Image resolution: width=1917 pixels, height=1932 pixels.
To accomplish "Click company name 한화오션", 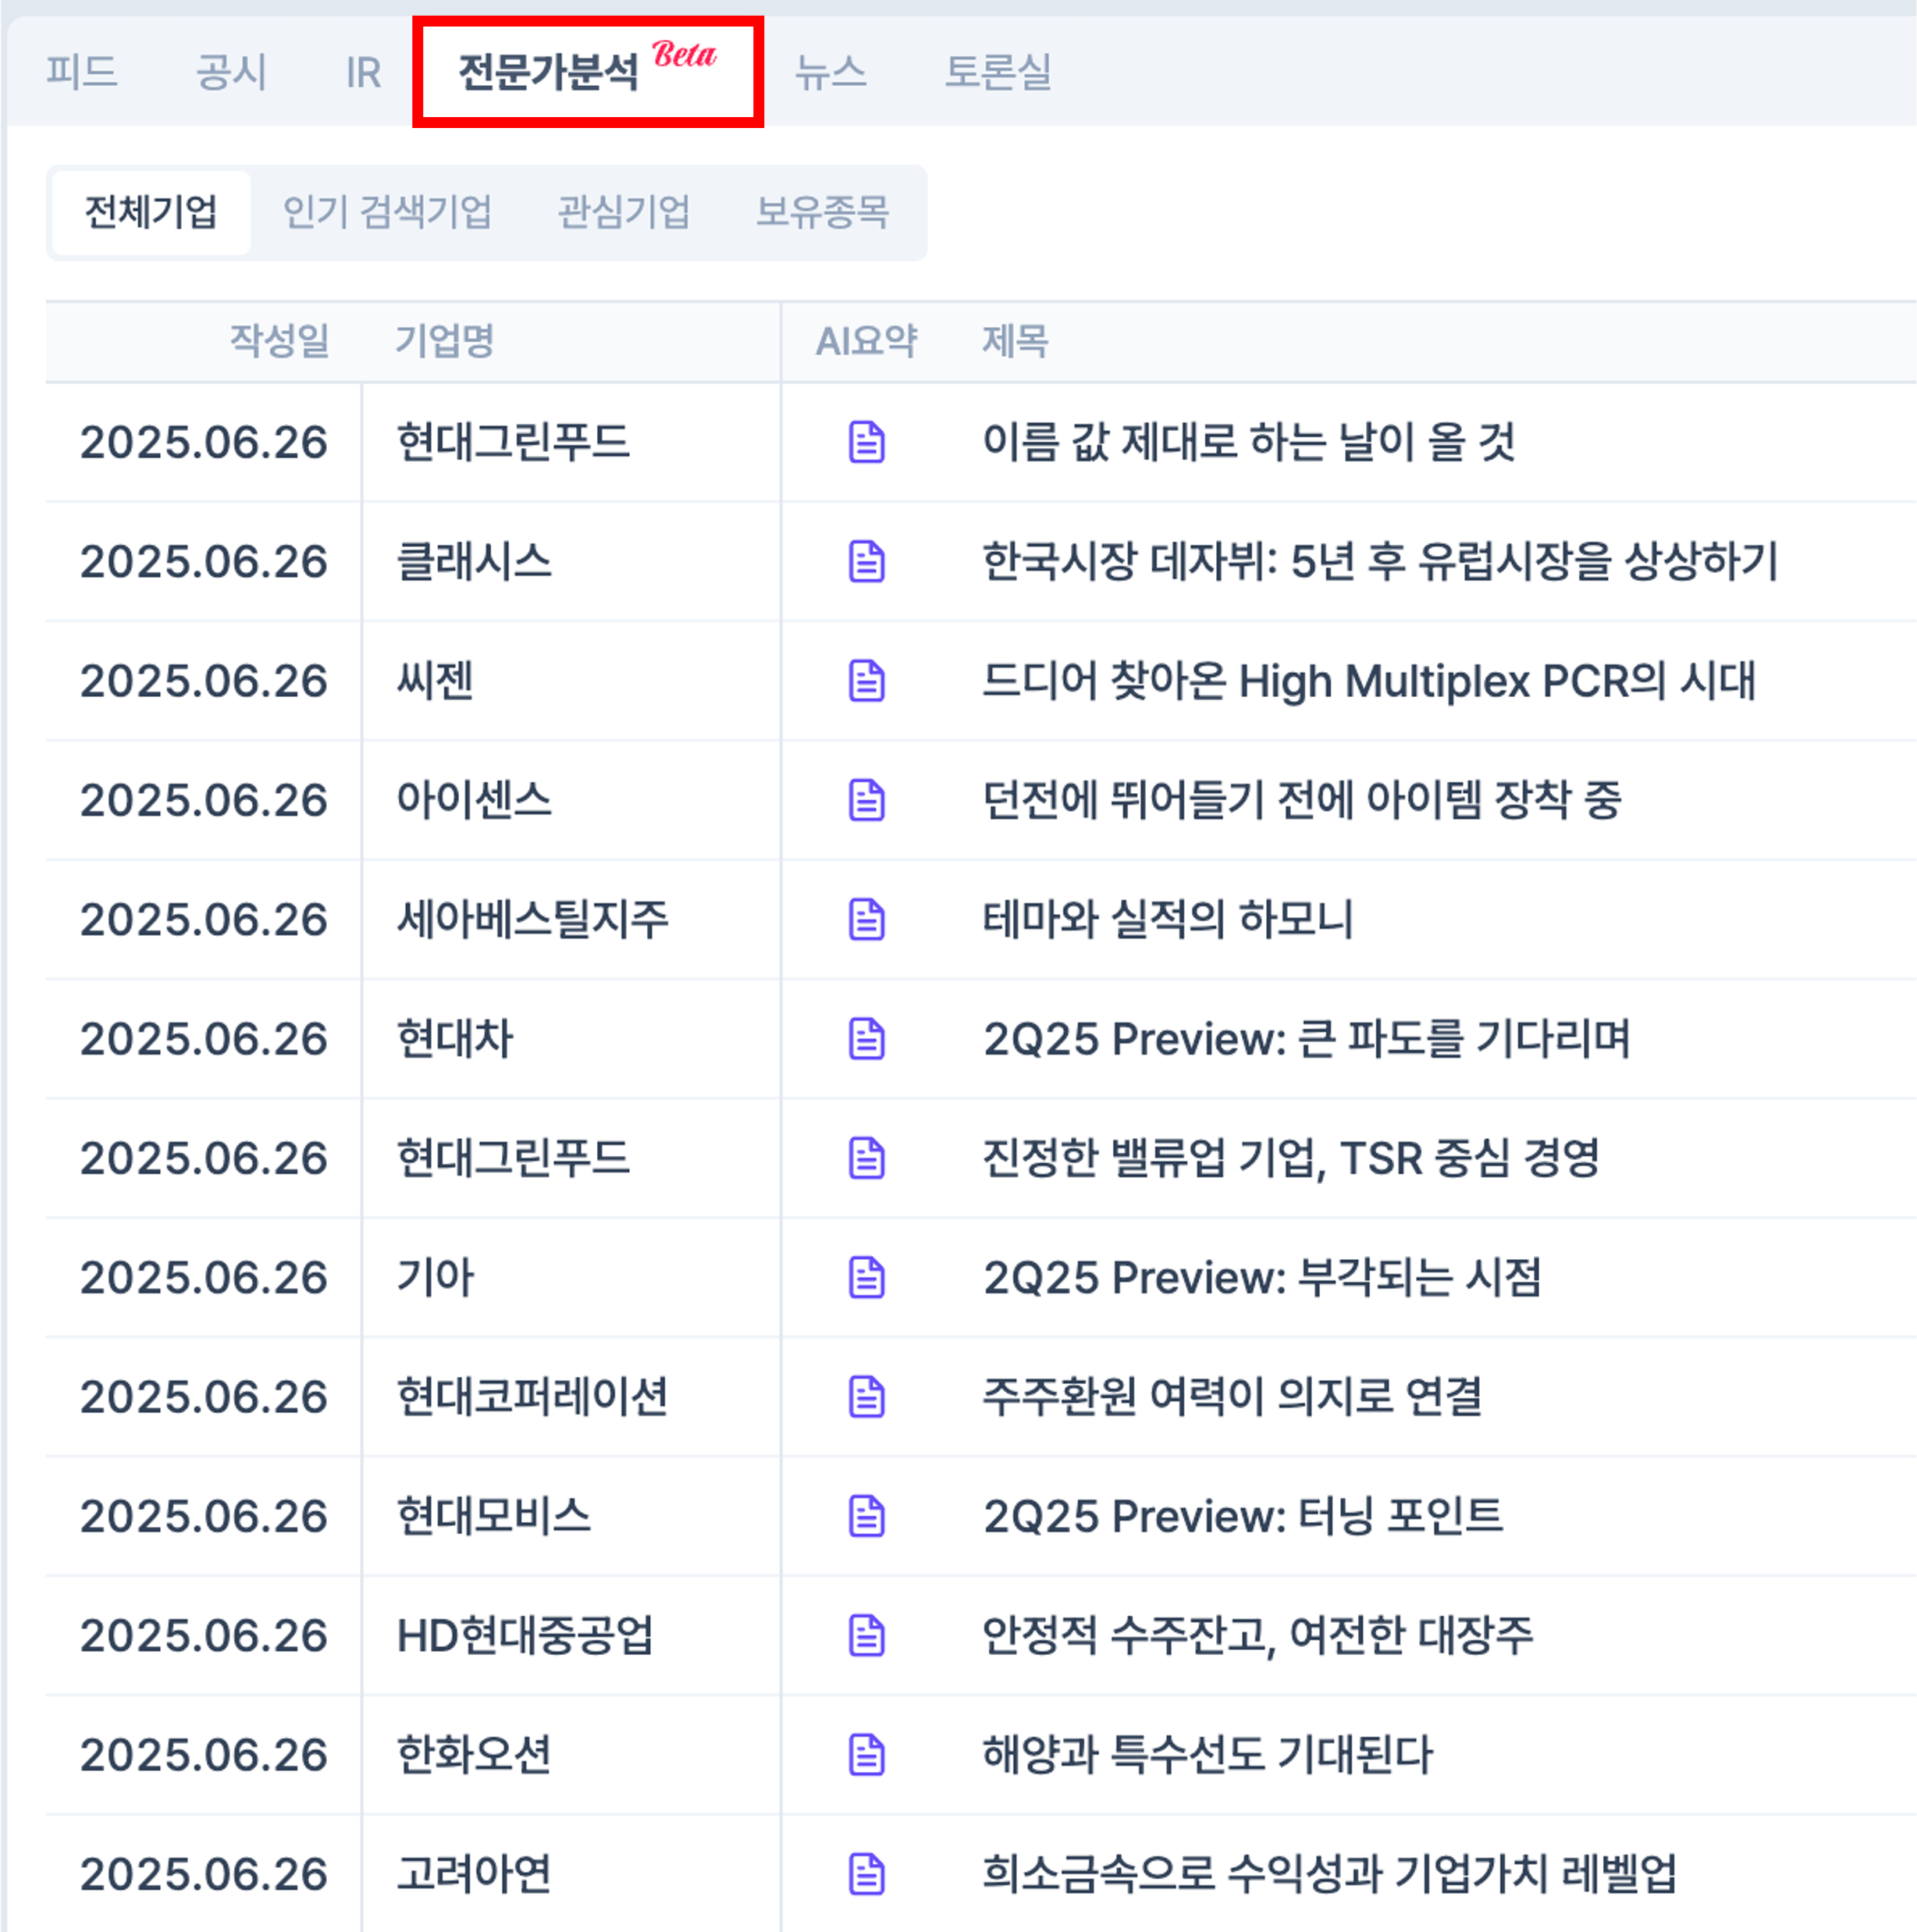I will [474, 1755].
